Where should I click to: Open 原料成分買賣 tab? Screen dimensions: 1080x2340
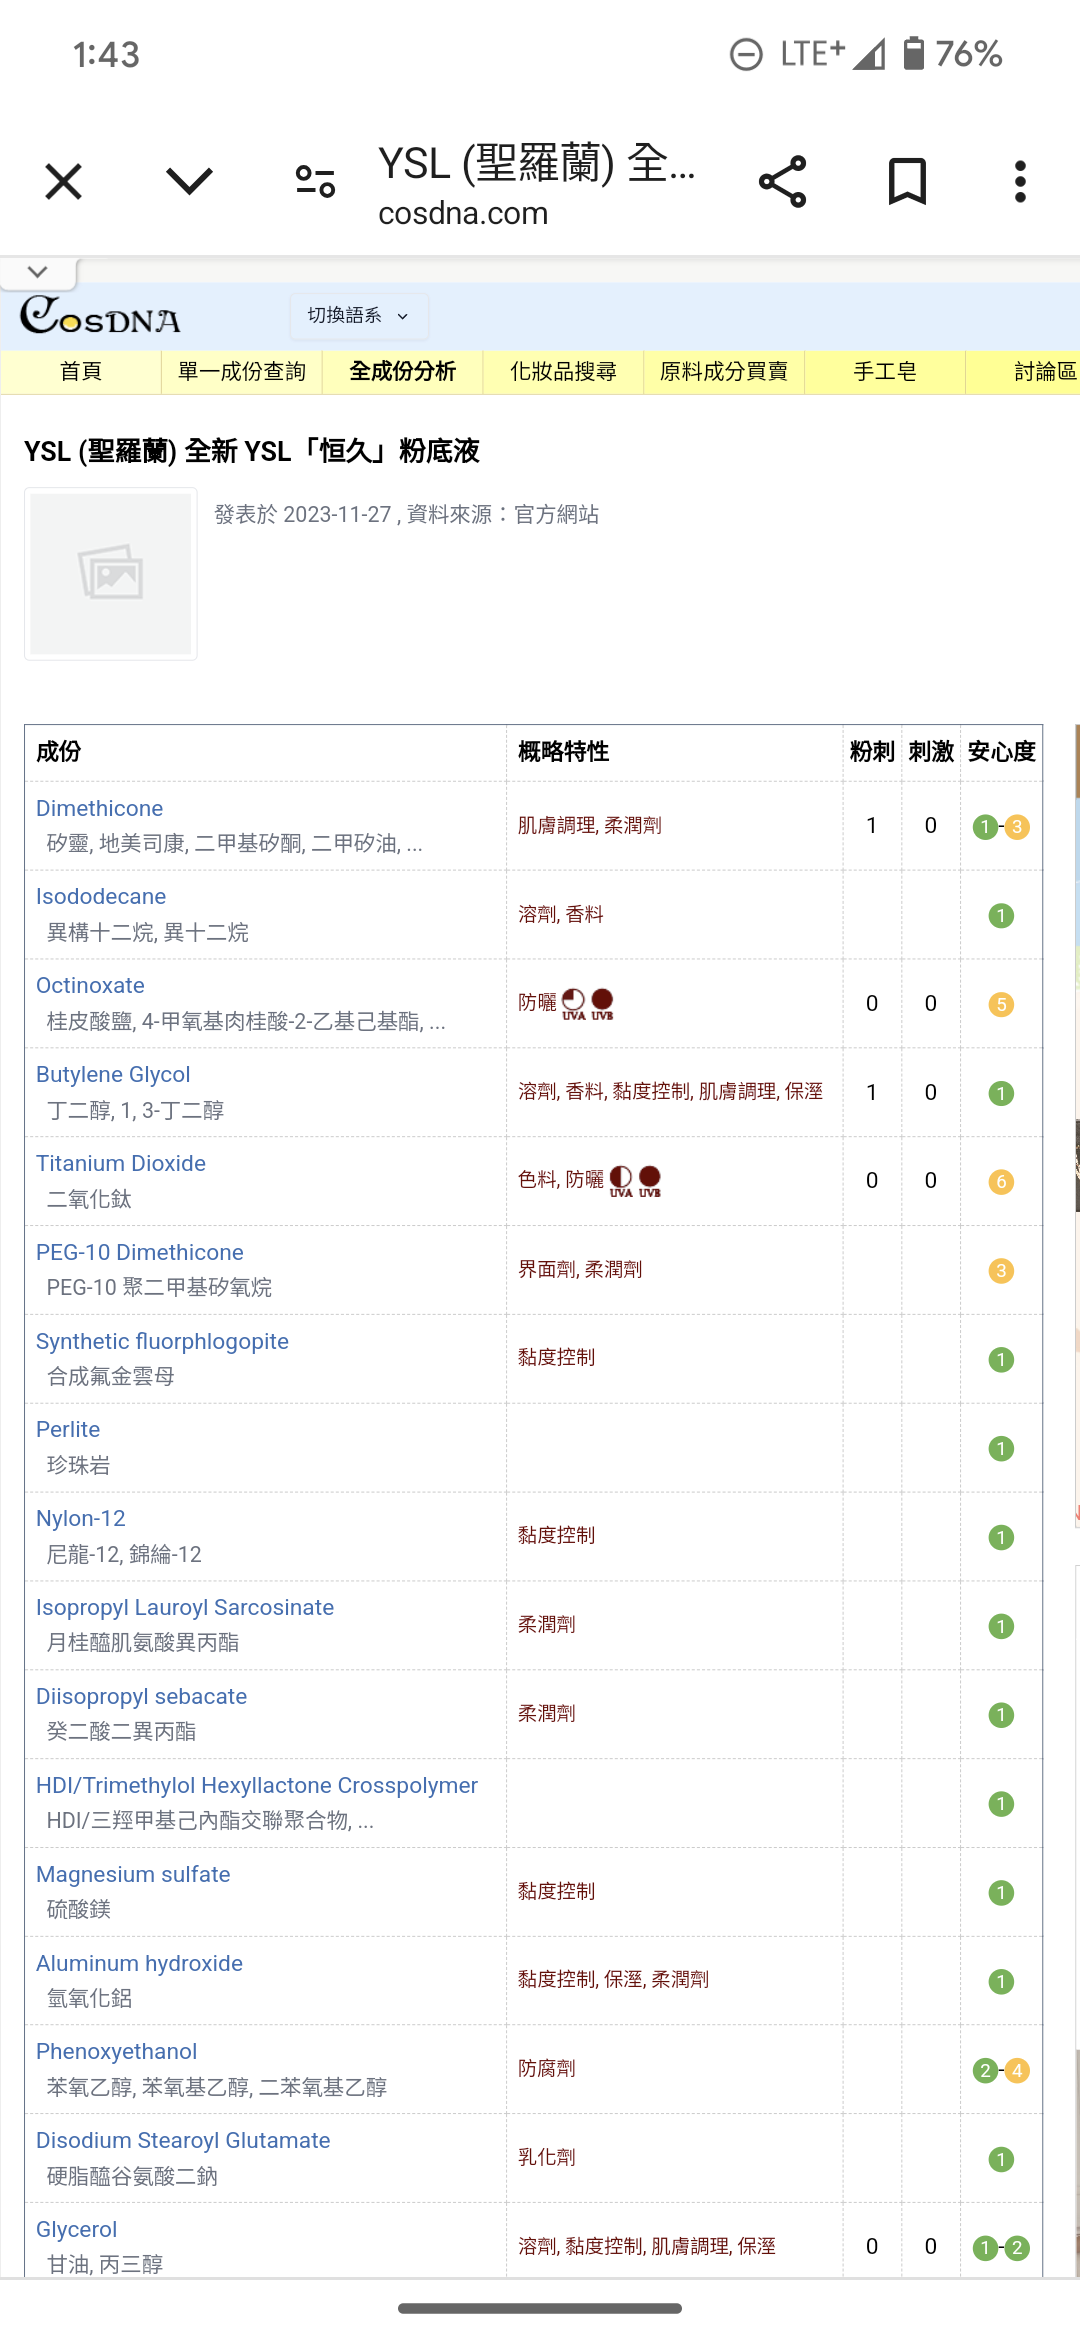[x=724, y=372]
